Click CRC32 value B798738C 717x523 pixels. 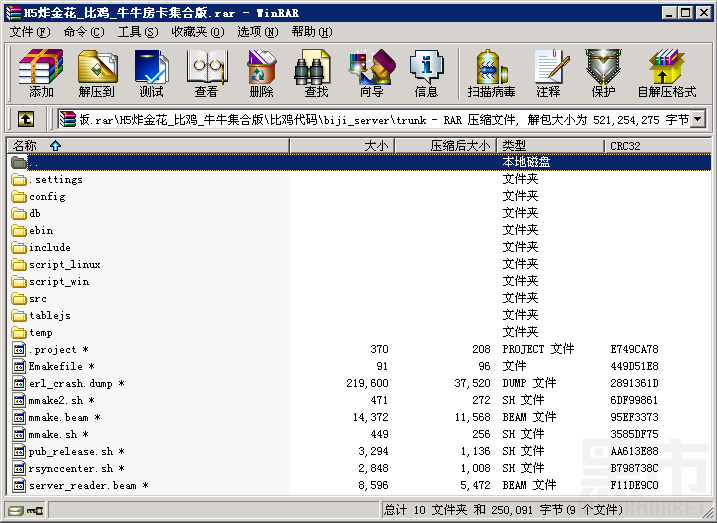tap(634, 468)
